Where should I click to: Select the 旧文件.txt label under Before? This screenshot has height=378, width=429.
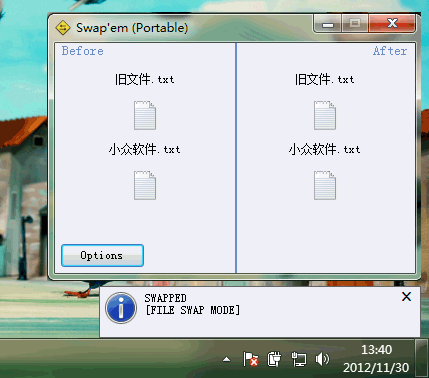(x=145, y=79)
